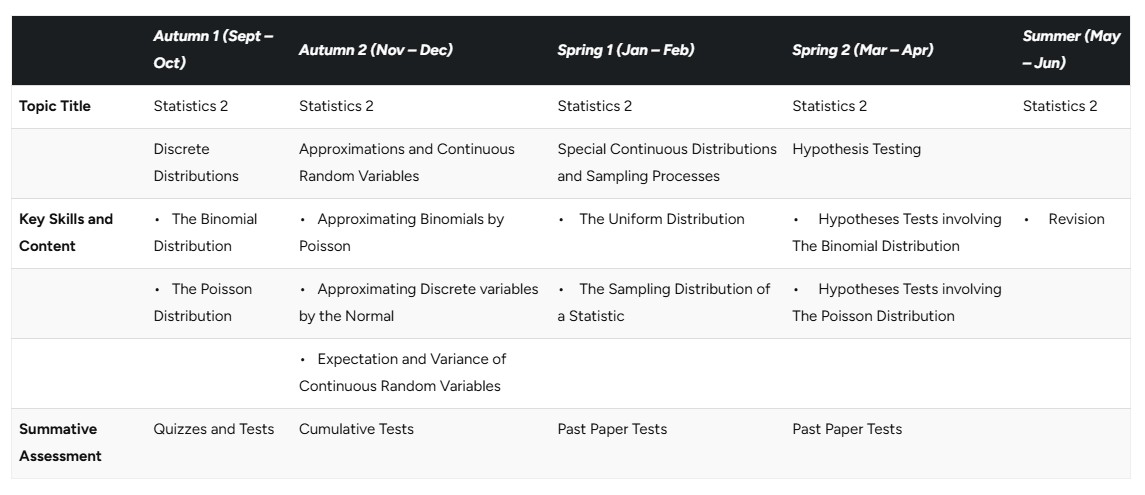Select the Spring 2 (Mar – Apr) header
The height and width of the screenshot is (495, 1145).
(x=862, y=50)
